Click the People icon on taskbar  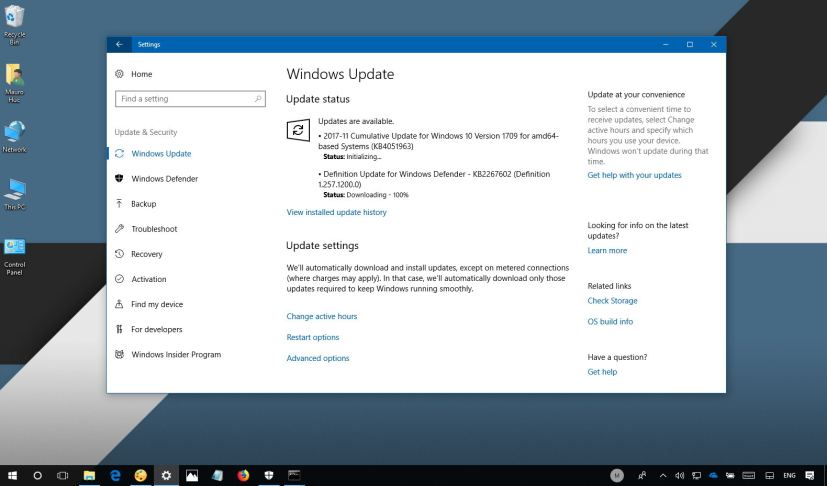click(642, 475)
